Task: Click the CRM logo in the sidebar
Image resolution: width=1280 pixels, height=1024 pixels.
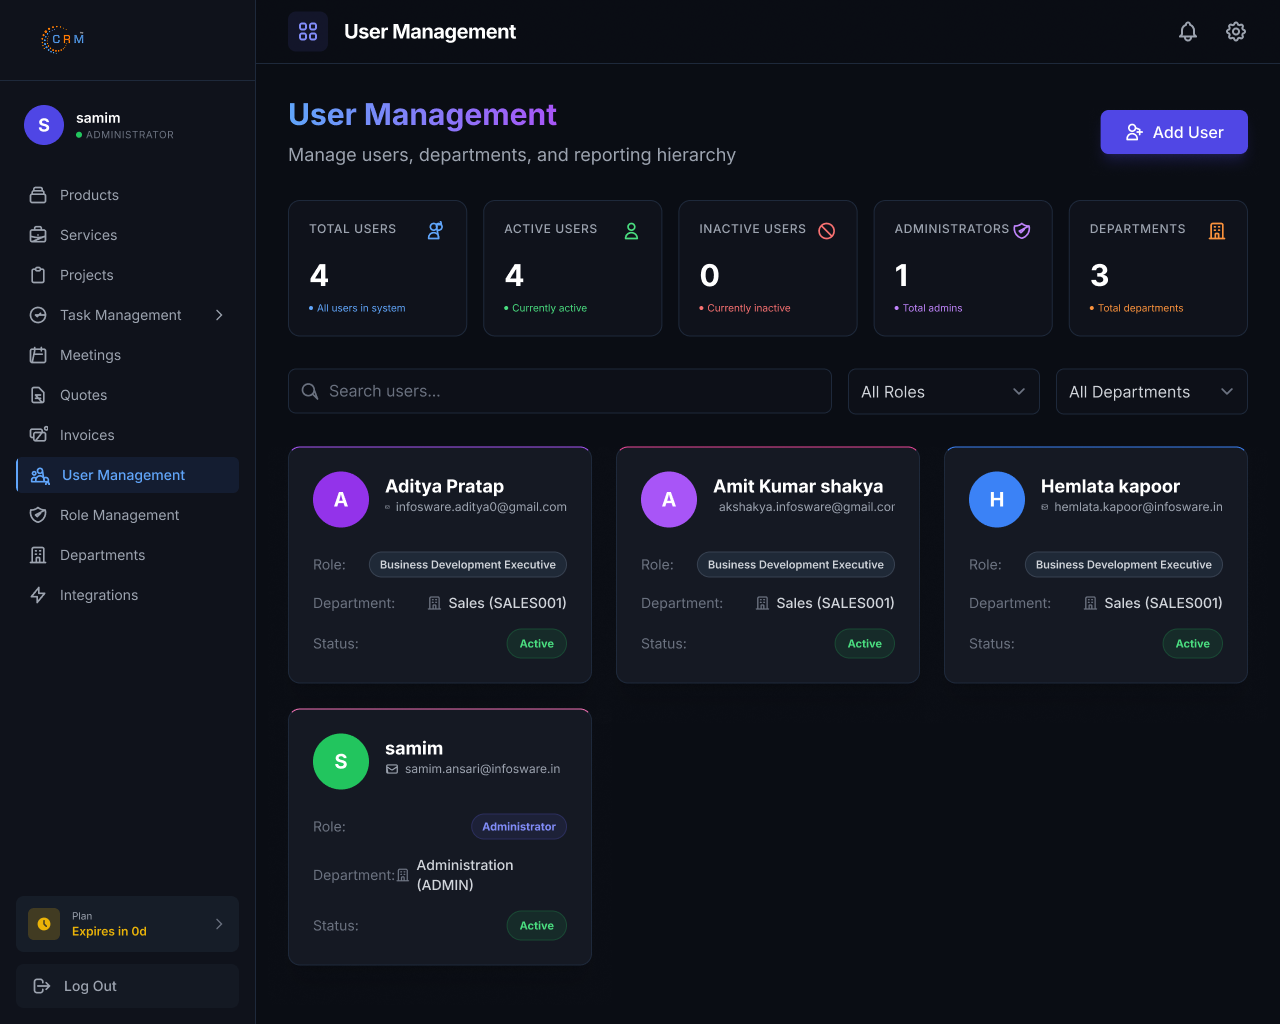Action: [x=62, y=39]
